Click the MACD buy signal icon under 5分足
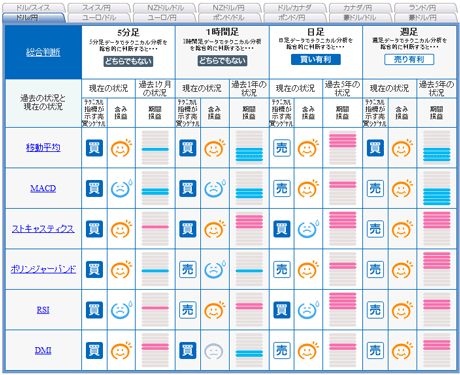 [94, 189]
